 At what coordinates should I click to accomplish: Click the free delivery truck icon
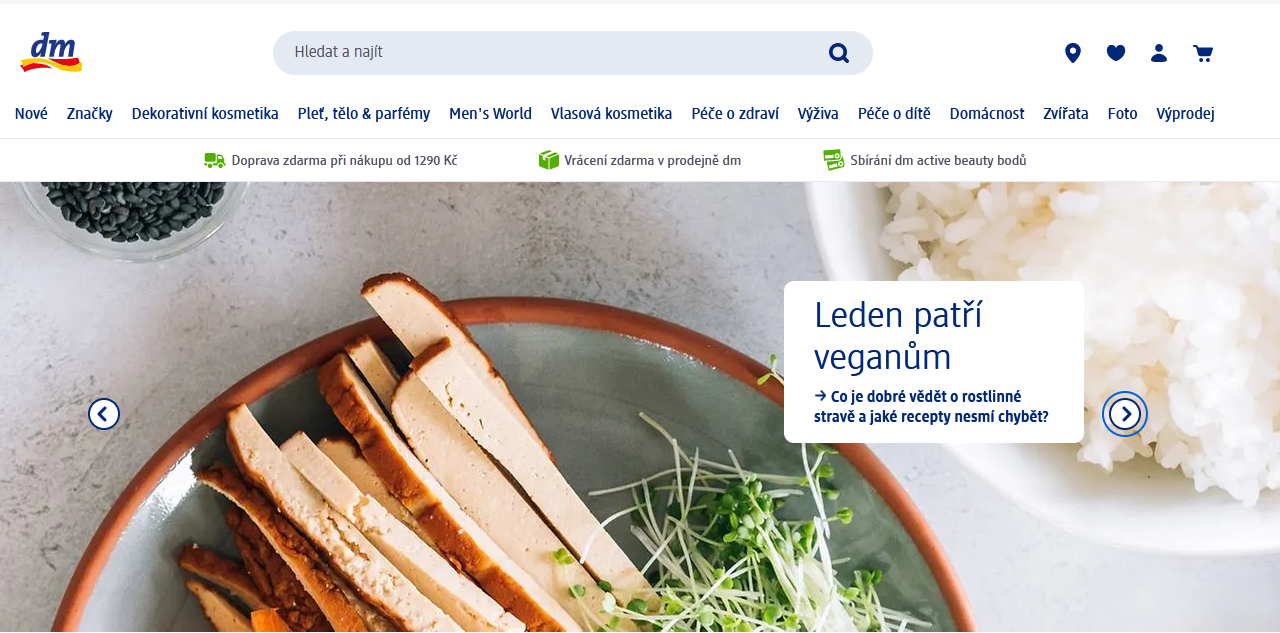(x=214, y=160)
